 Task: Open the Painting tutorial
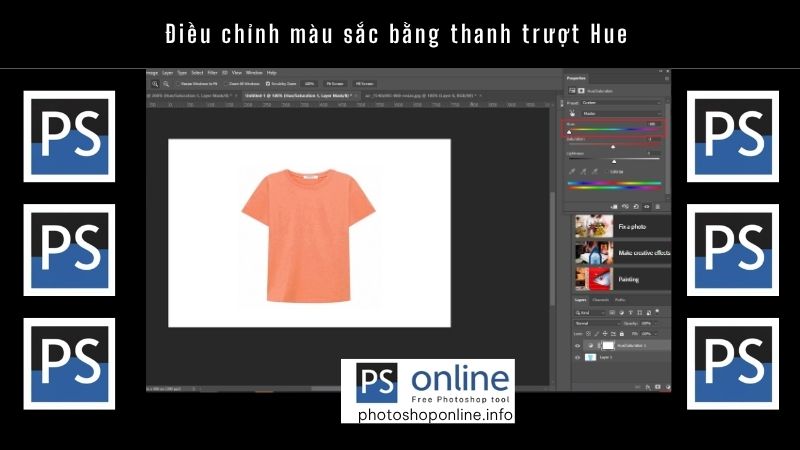[x=622, y=280]
